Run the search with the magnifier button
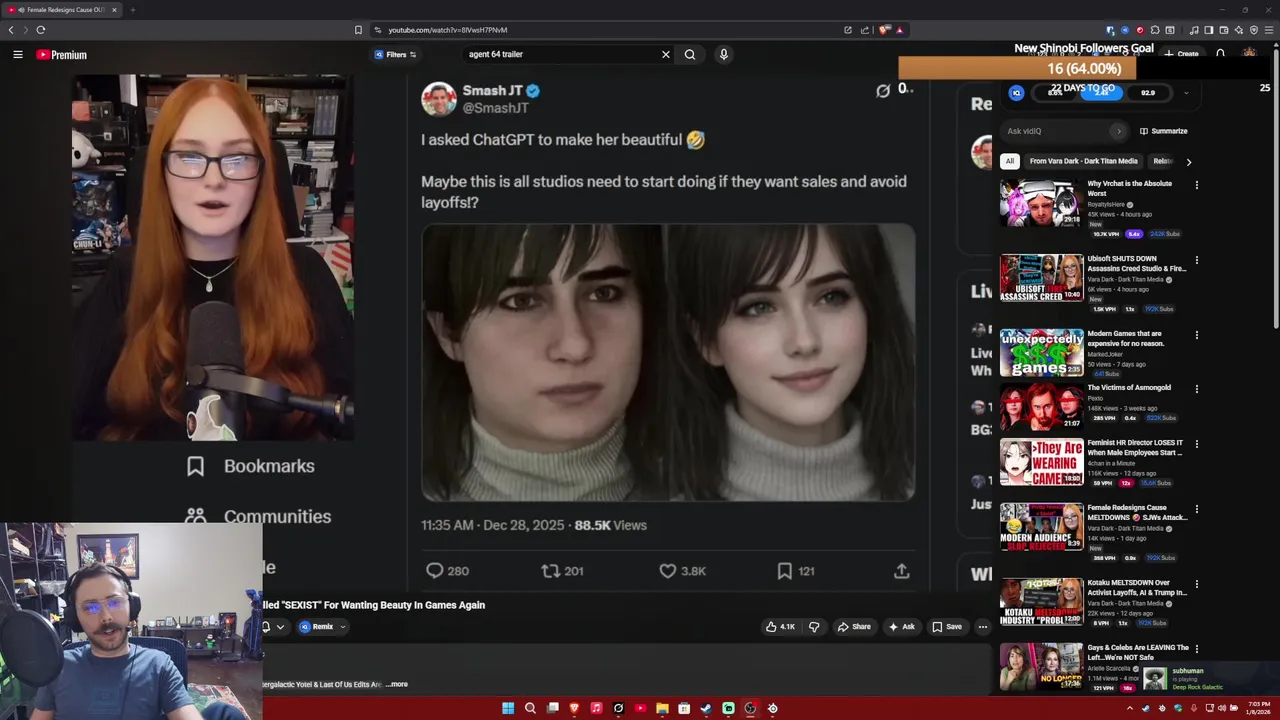This screenshot has width=1280, height=720. [690, 54]
